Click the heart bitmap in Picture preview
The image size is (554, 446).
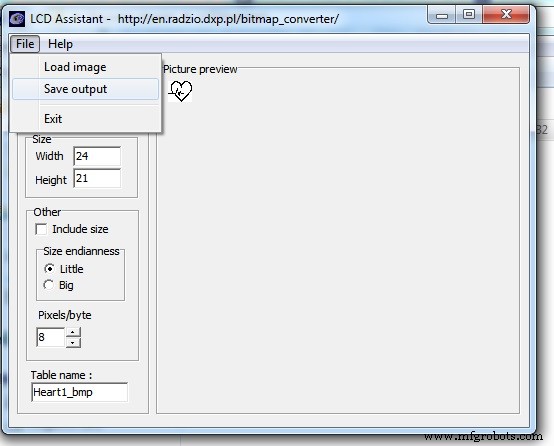(x=180, y=91)
